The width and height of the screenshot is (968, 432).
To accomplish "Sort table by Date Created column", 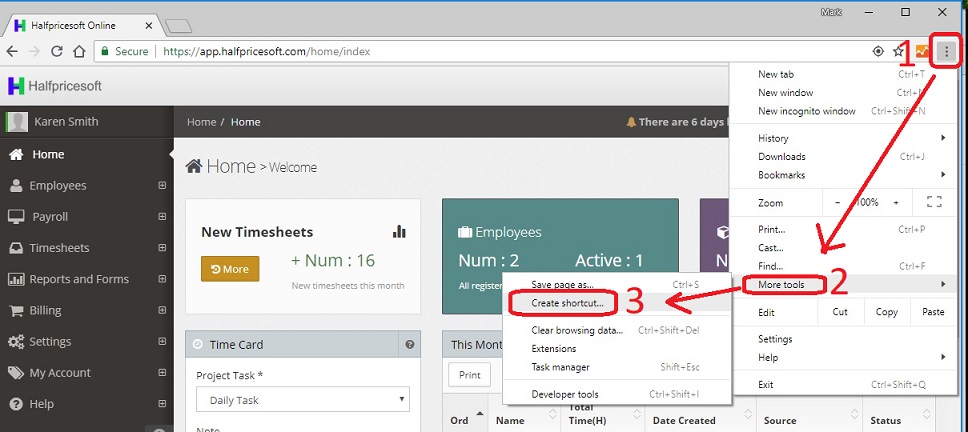I will [699, 420].
